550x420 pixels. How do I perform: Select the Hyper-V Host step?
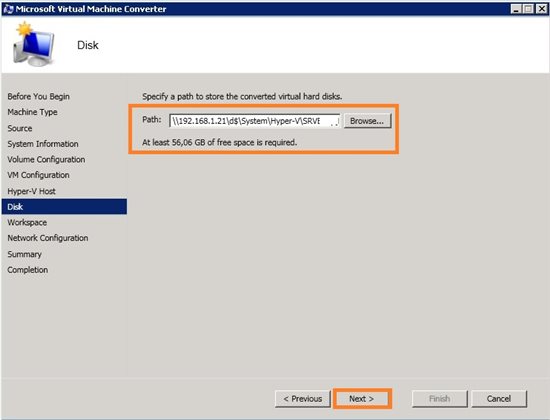[31, 191]
